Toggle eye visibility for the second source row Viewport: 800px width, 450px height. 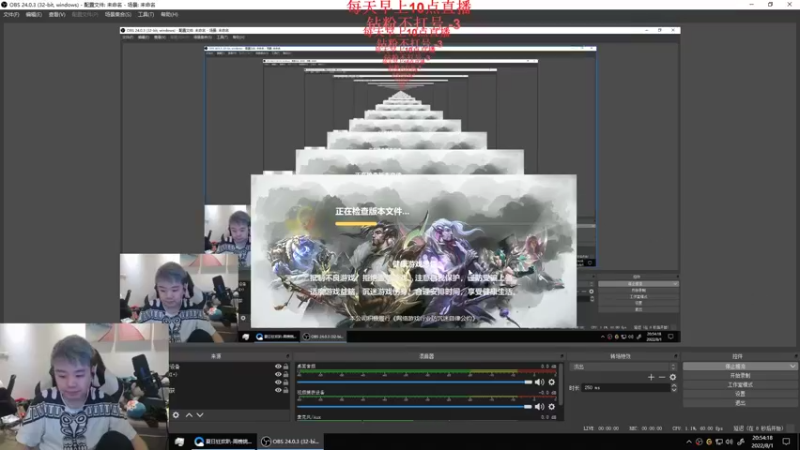click(278, 374)
